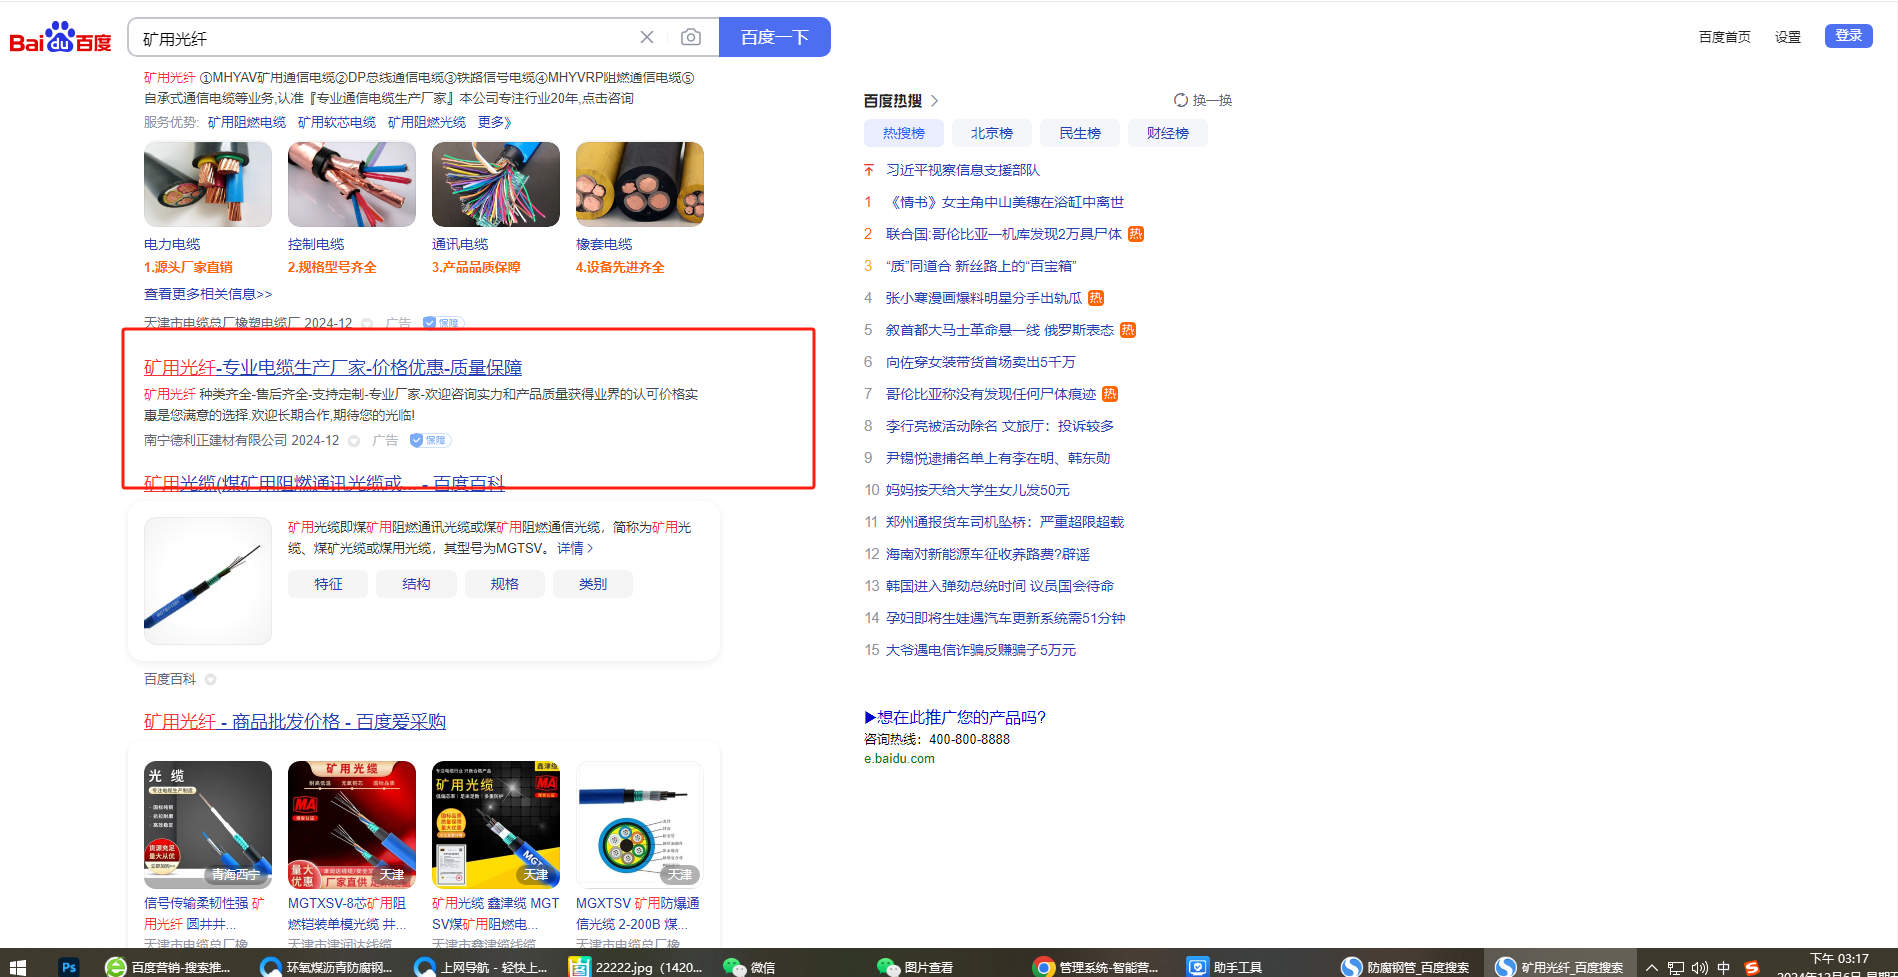Image resolution: width=1898 pixels, height=977 pixels.
Task: Click the 登录 login button
Action: pyautogui.click(x=1848, y=36)
